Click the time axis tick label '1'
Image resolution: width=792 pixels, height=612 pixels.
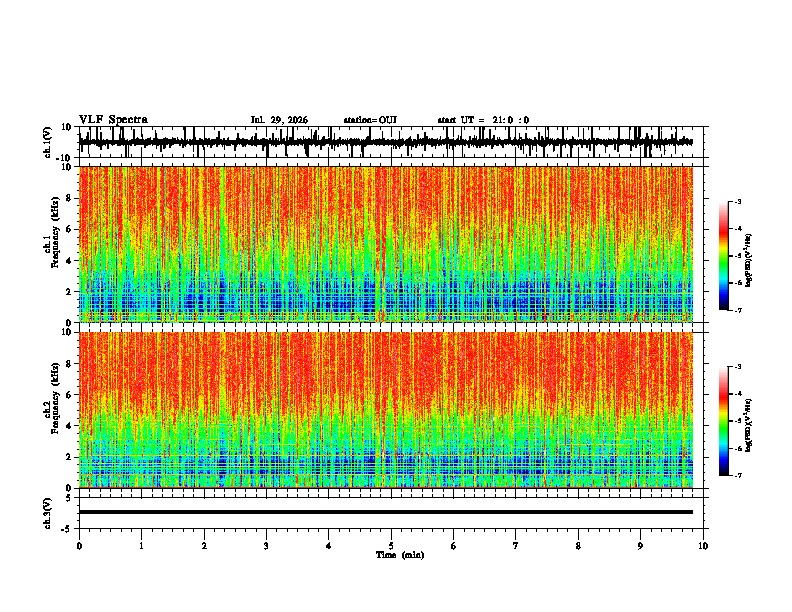coord(141,546)
